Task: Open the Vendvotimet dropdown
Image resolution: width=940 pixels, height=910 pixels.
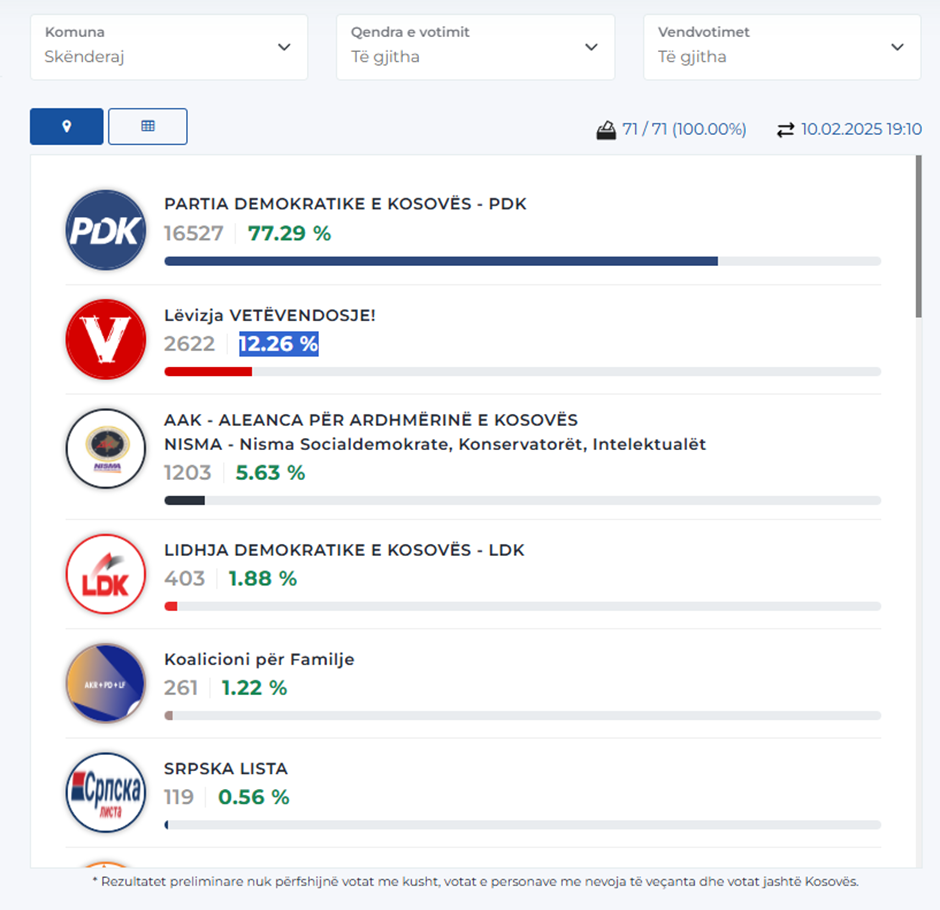Action: pos(782,47)
